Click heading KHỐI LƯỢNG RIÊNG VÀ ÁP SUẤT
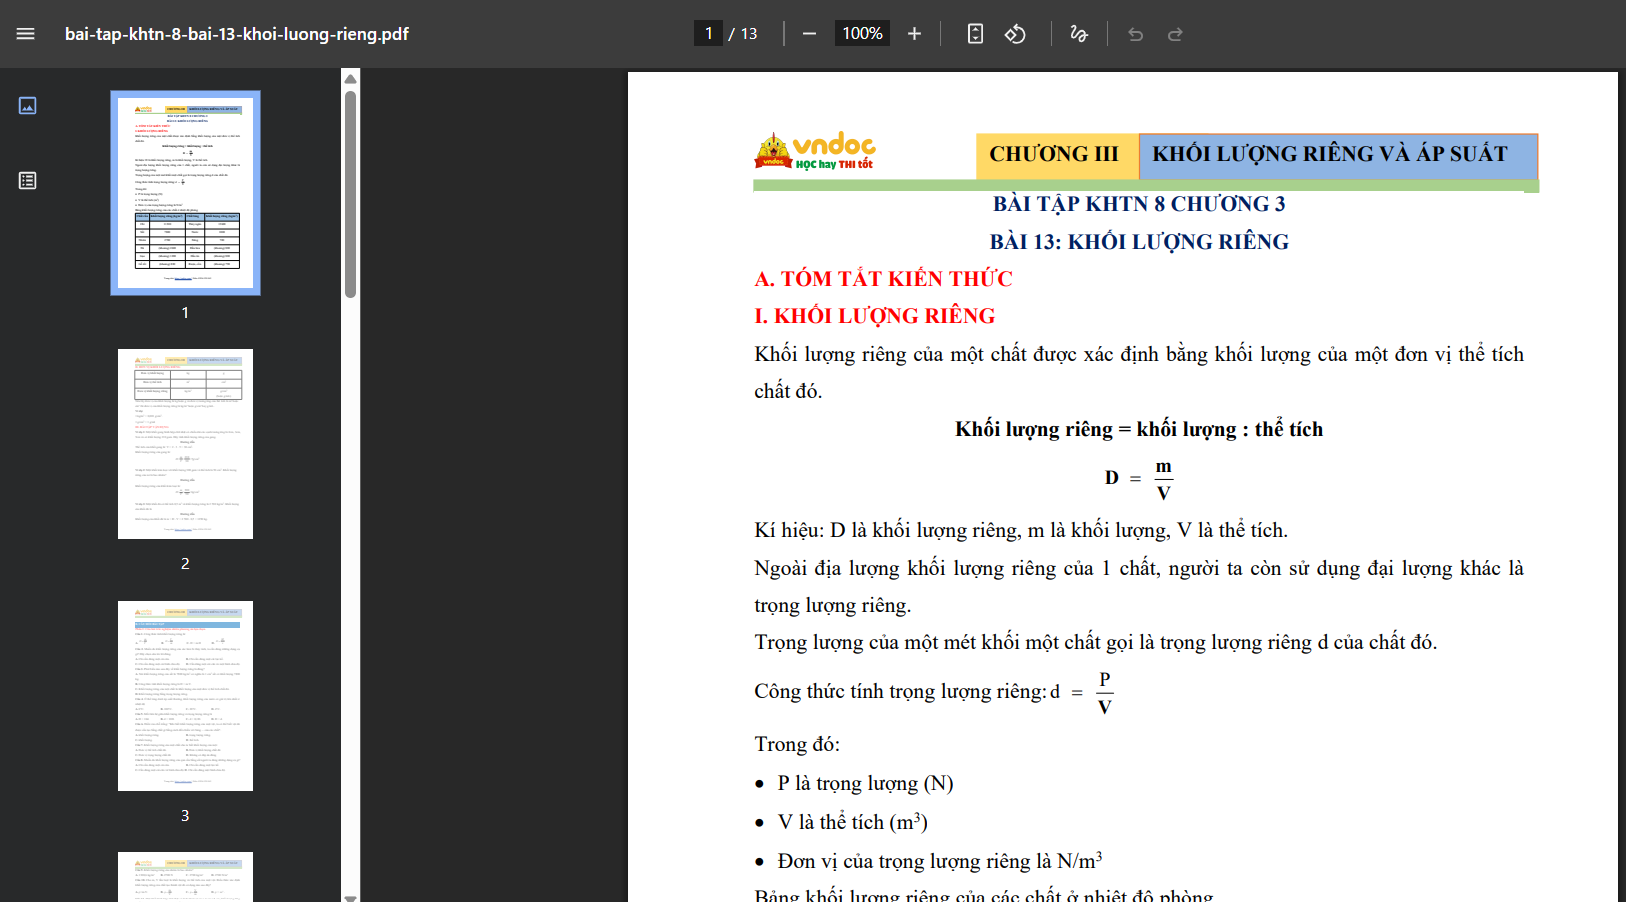The width and height of the screenshot is (1626, 902). point(1330,154)
